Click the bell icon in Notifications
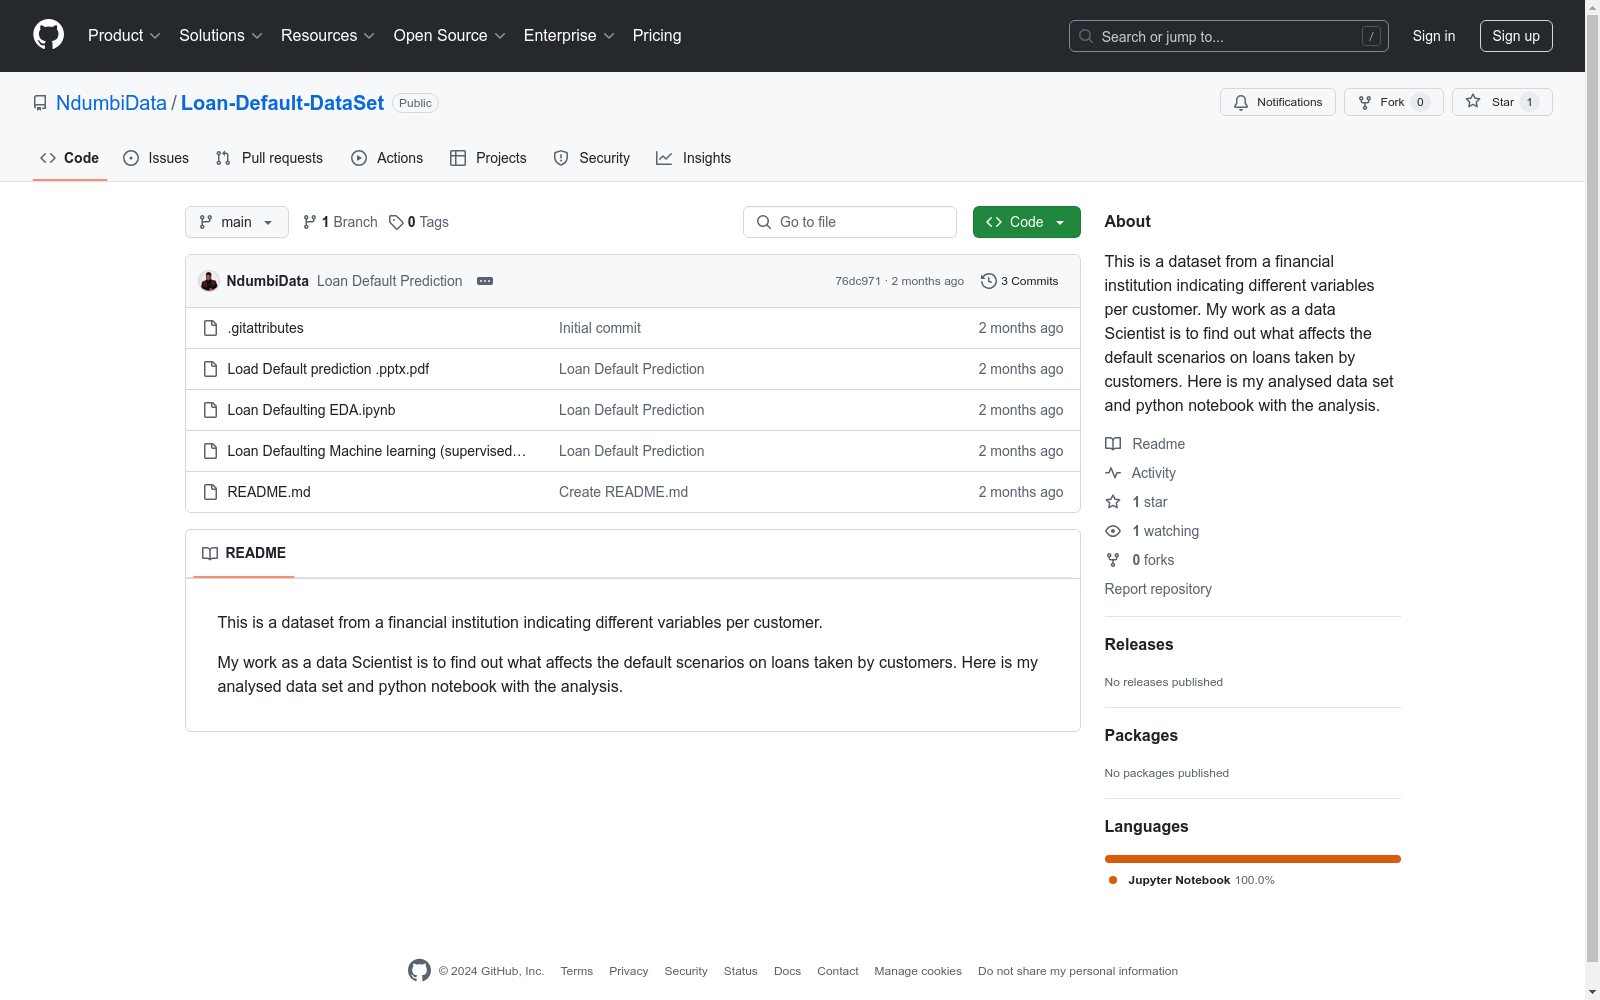 1241,102
